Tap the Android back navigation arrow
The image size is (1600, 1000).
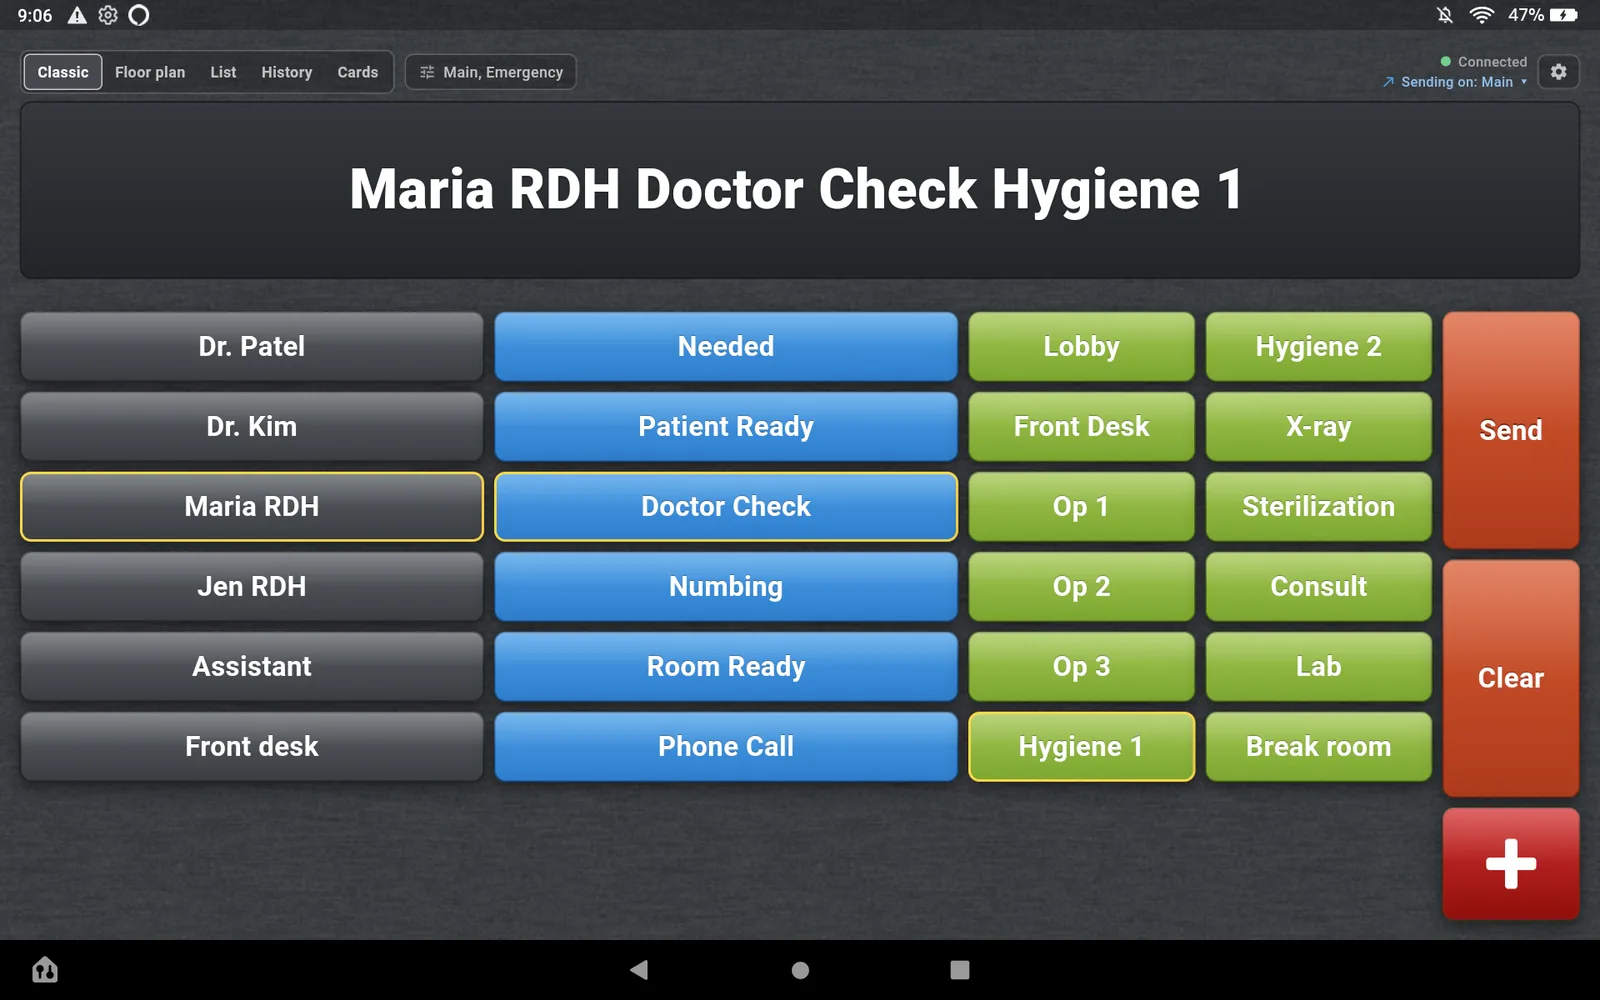[x=639, y=969]
